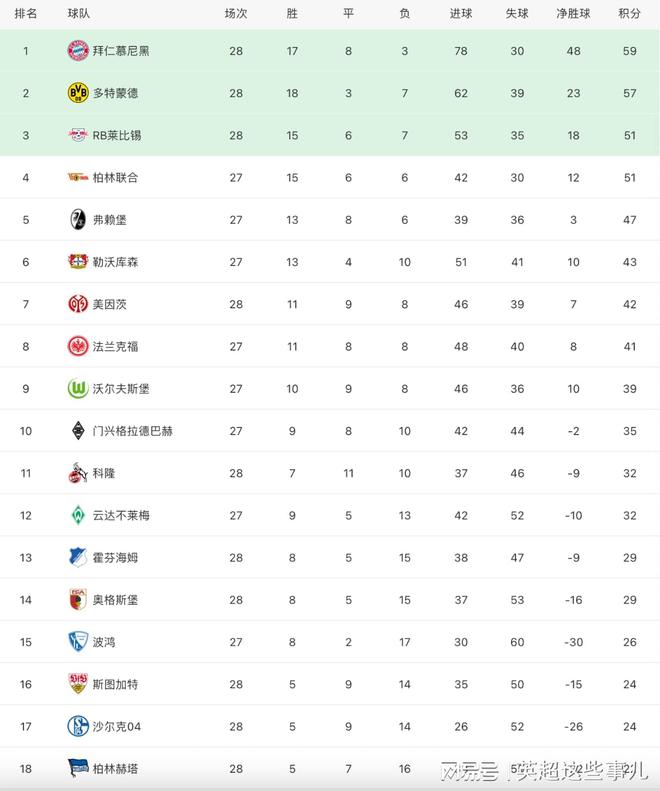This screenshot has height=791, width=660.
Task: Click the Hoffenheim club logo
Action: (78, 557)
